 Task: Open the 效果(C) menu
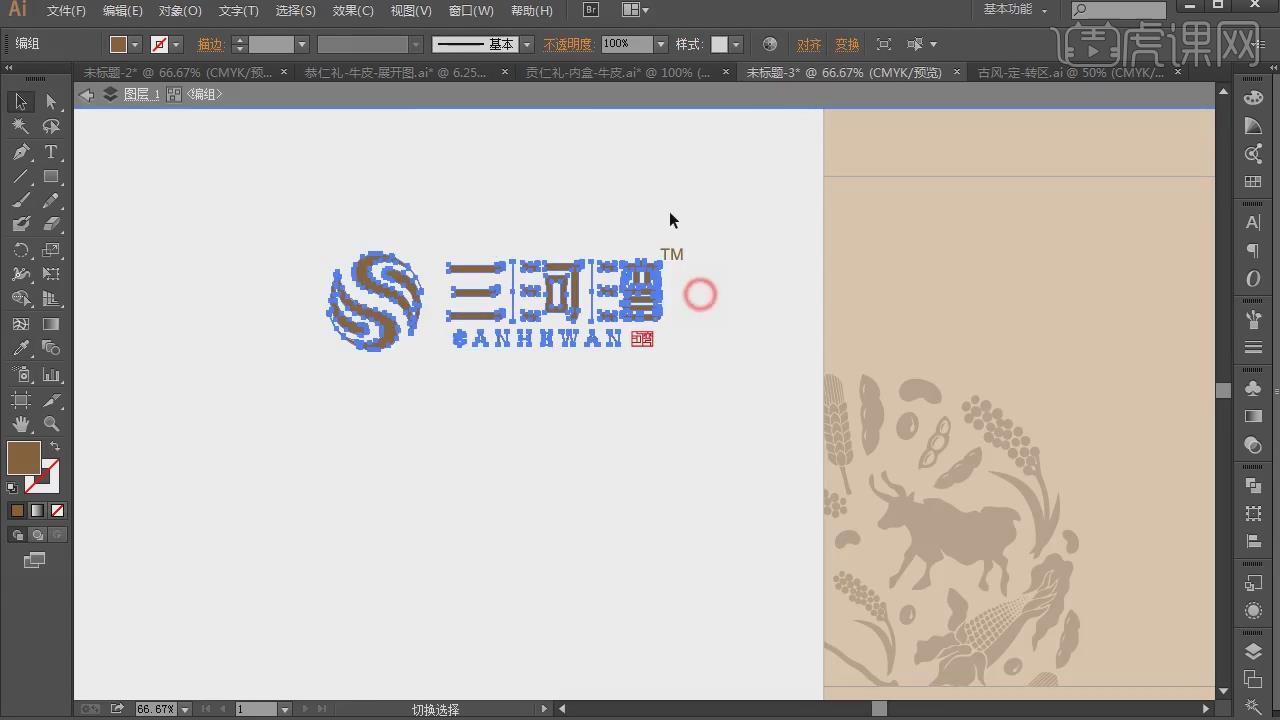[x=353, y=10]
